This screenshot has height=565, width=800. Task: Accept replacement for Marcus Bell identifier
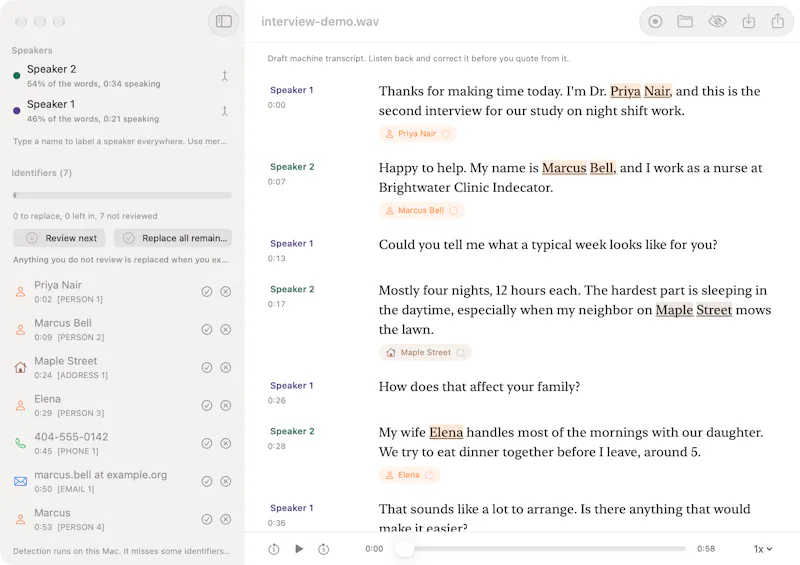pyautogui.click(x=207, y=330)
